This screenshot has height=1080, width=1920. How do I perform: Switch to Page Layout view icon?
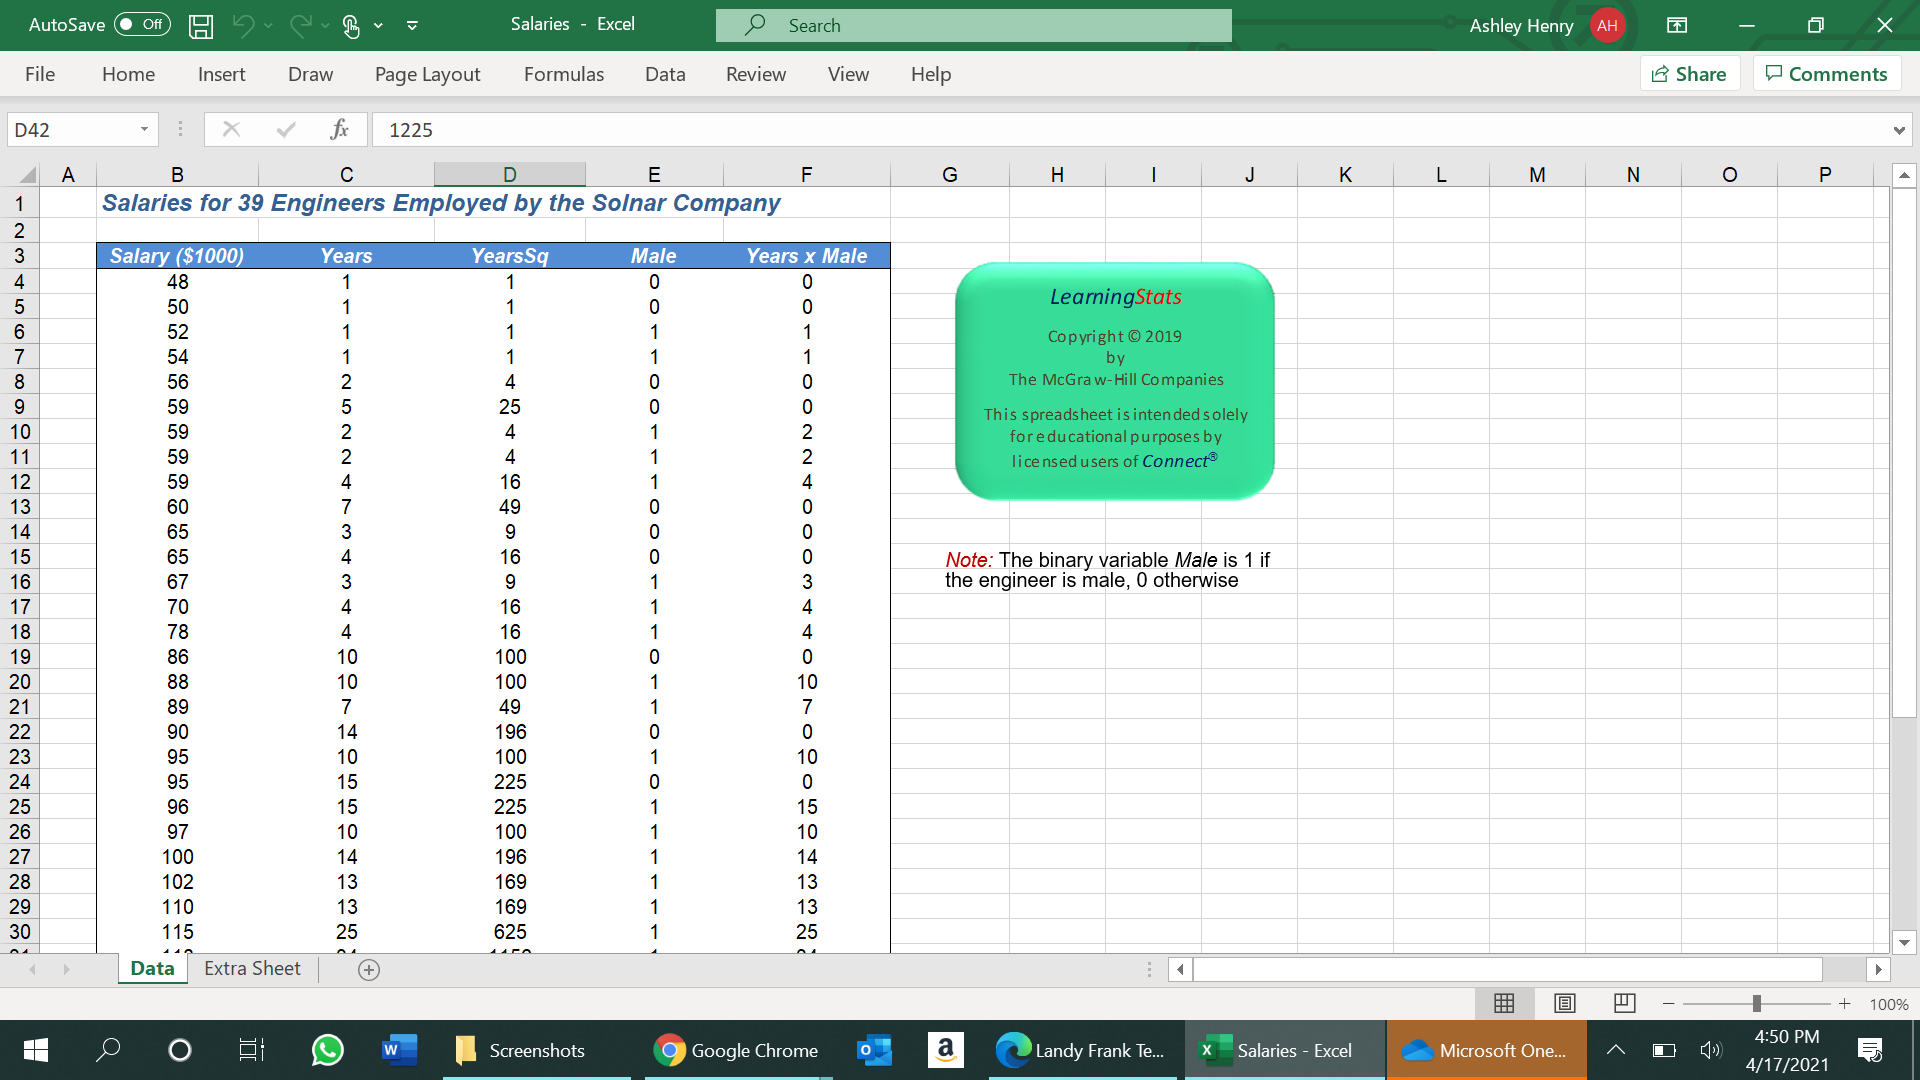[1565, 1003]
